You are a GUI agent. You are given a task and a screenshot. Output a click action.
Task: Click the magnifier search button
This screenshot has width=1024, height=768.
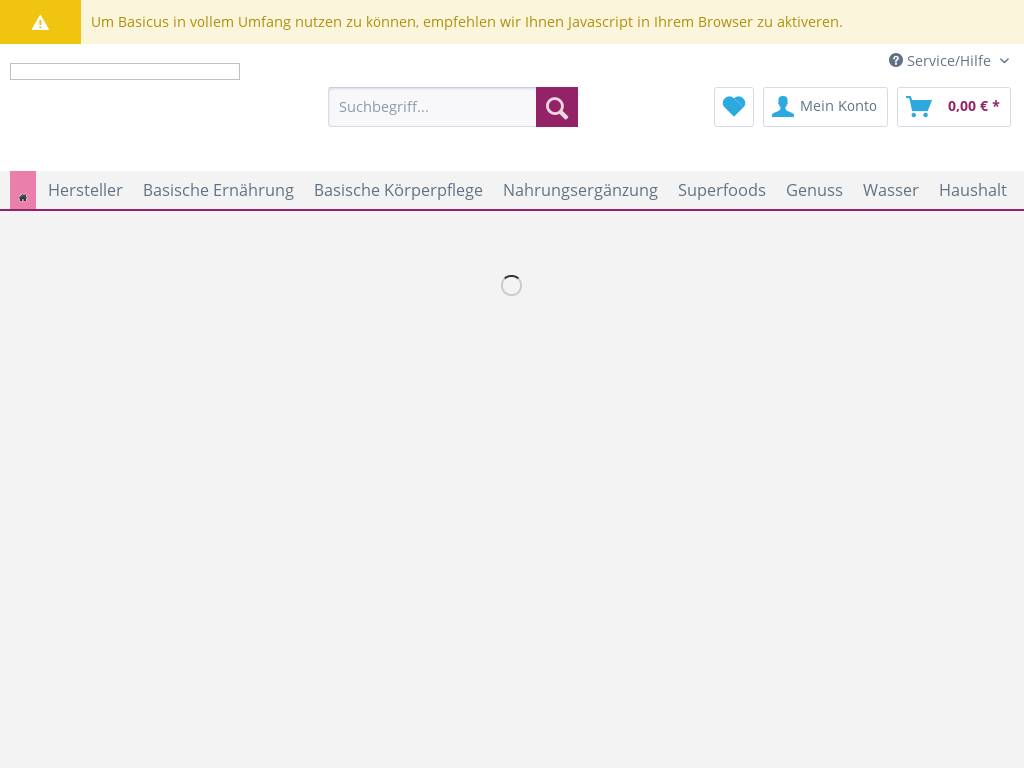[557, 107]
